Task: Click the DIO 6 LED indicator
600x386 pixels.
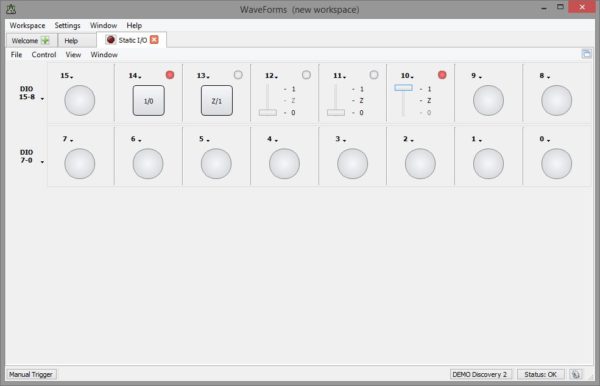Action: coord(148,164)
